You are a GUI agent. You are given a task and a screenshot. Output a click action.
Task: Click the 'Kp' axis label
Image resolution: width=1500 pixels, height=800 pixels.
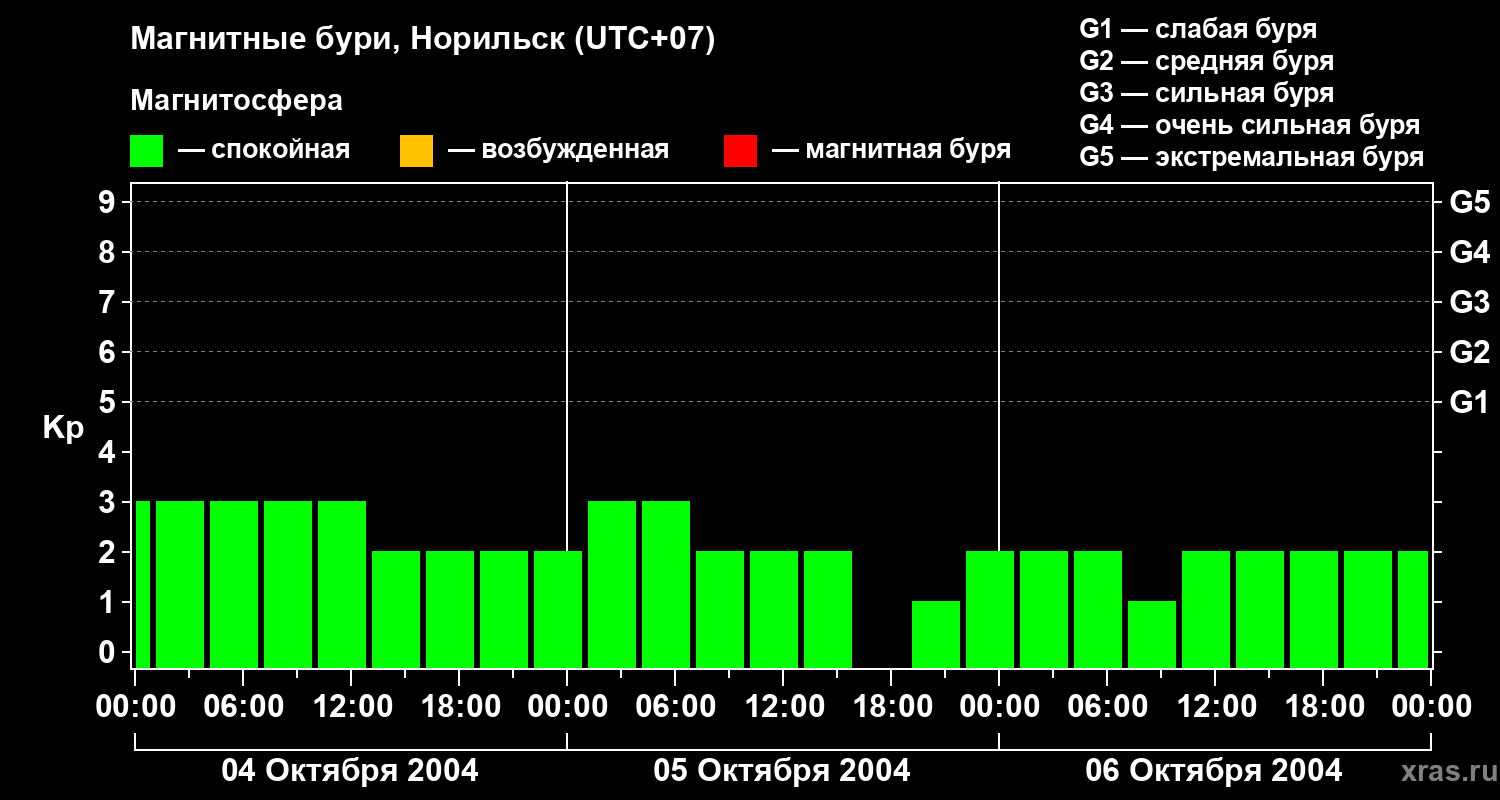[63, 428]
